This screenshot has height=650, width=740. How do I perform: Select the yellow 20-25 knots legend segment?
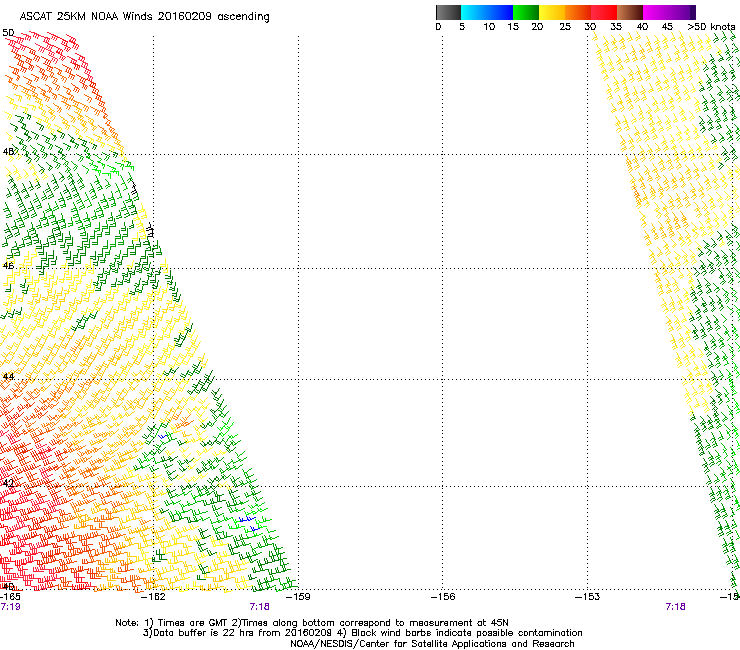pyautogui.click(x=552, y=12)
